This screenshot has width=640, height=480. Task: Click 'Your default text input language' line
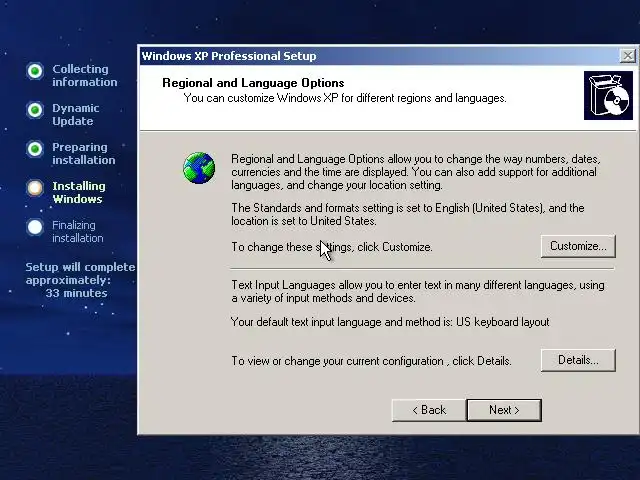point(390,322)
